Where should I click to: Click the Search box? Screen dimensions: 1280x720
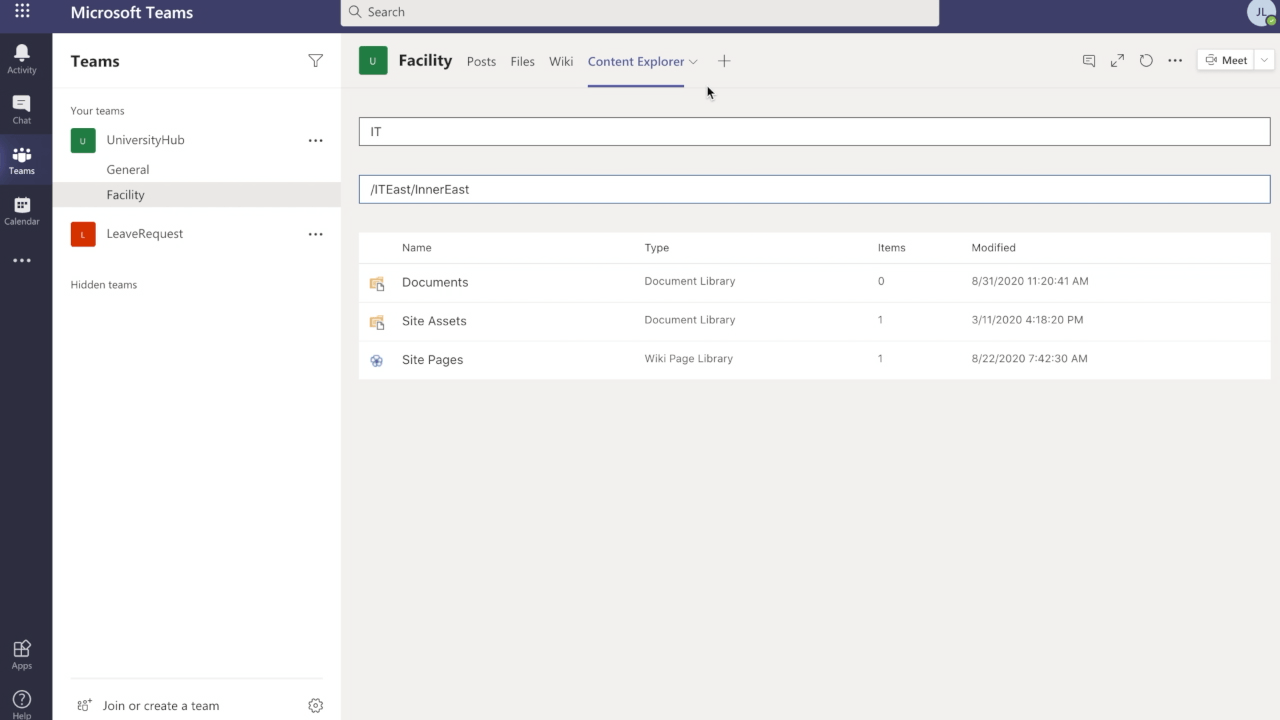pyautogui.click(x=640, y=12)
